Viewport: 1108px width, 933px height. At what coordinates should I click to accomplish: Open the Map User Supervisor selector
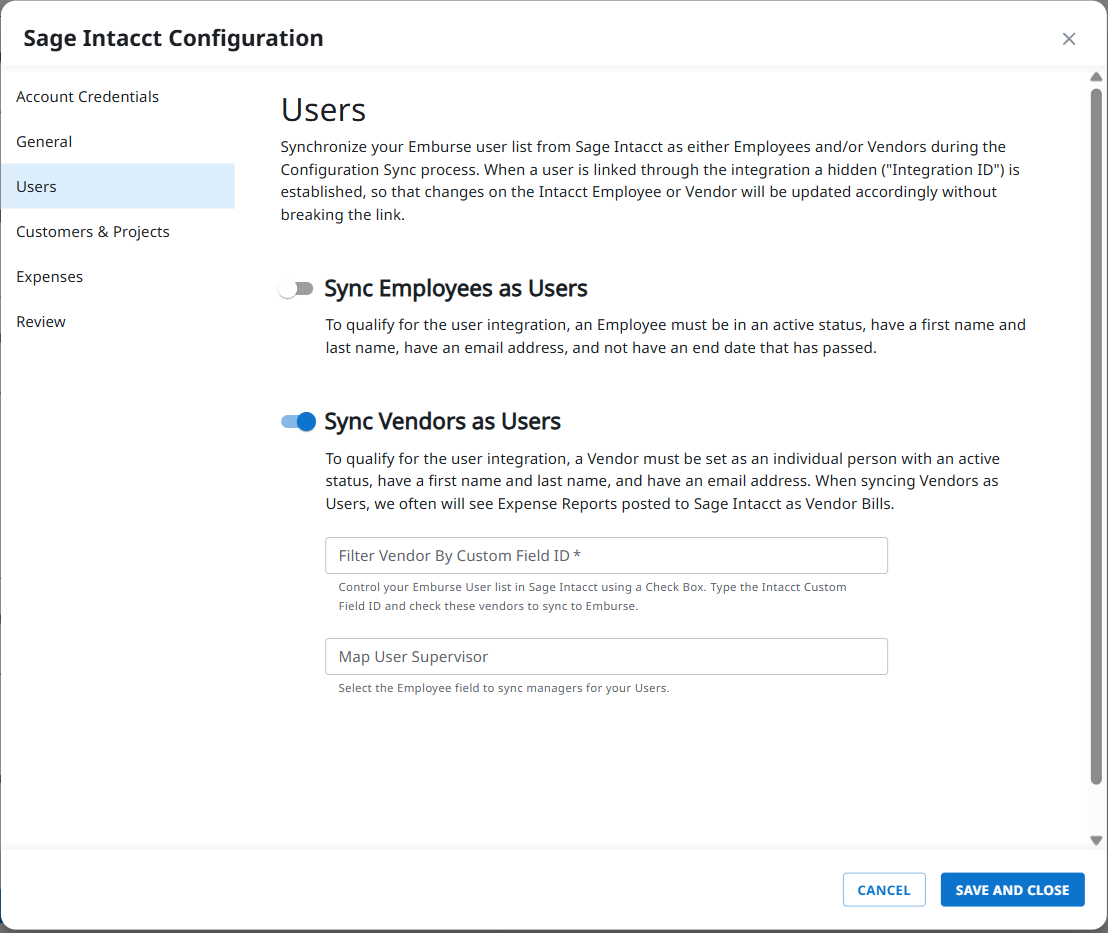pyautogui.click(x=605, y=656)
